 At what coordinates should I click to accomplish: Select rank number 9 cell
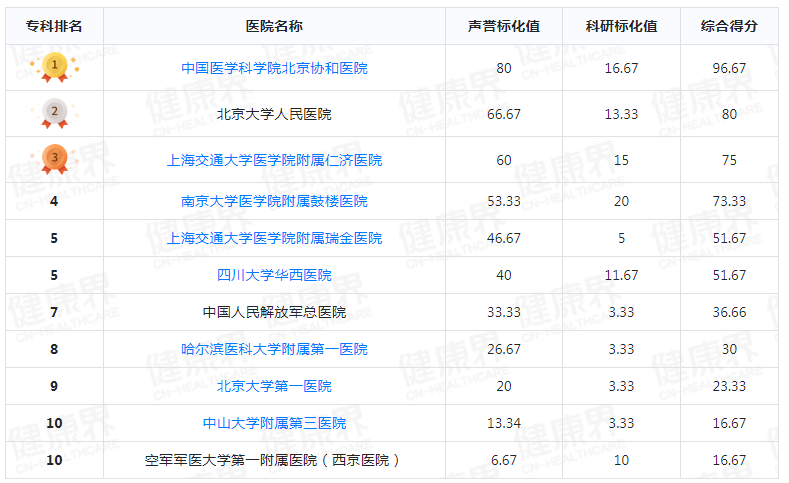(x=54, y=386)
